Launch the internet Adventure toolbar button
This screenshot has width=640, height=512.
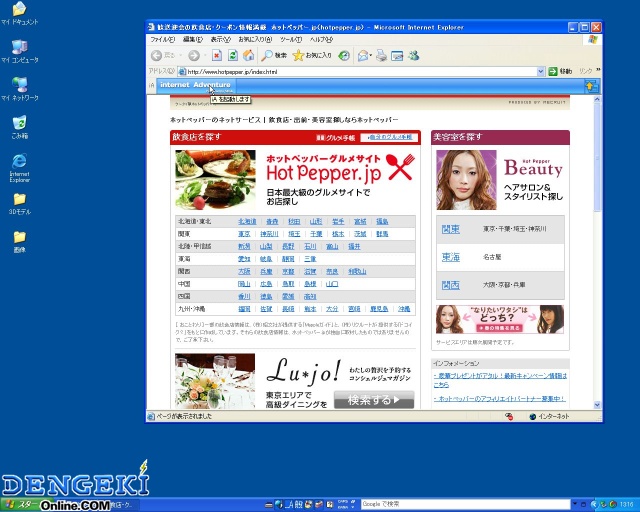[195, 85]
